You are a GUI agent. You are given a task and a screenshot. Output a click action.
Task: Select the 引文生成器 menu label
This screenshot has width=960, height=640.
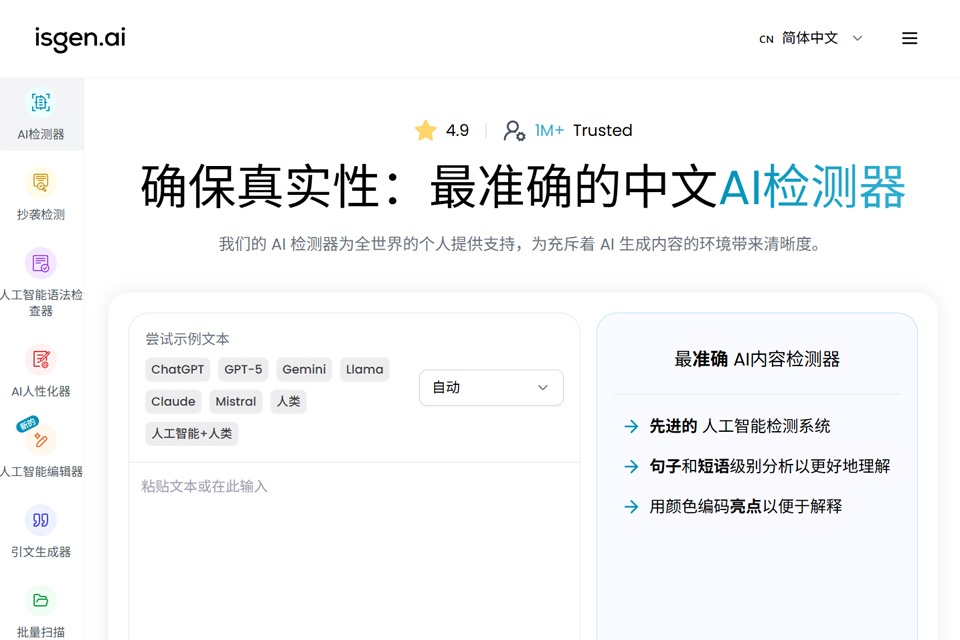pyautogui.click(x=40, y=552)
